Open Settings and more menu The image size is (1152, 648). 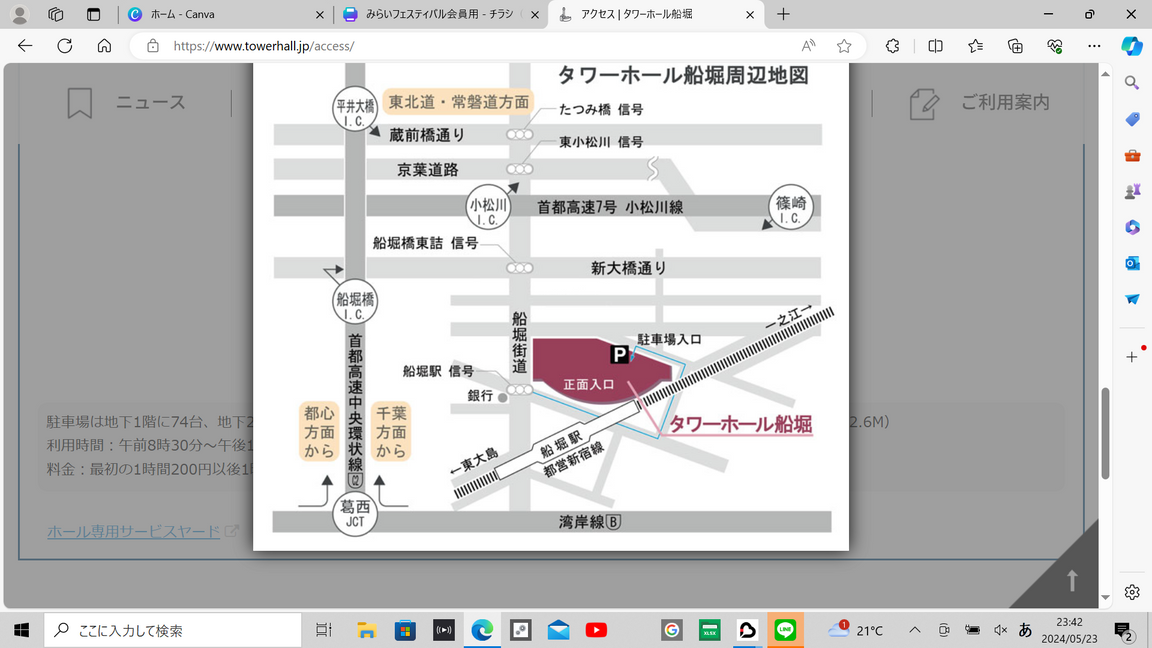pos(1094,46)
